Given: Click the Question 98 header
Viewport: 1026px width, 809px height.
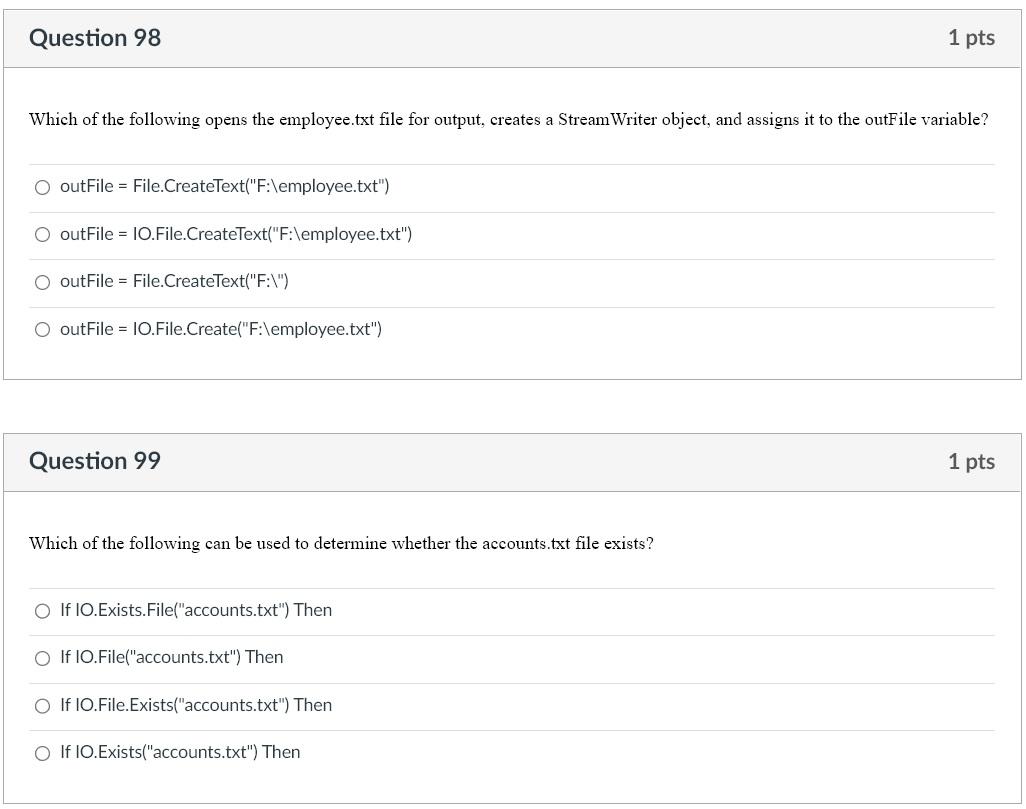Looking at the screenshot, I should coord(95,37).
